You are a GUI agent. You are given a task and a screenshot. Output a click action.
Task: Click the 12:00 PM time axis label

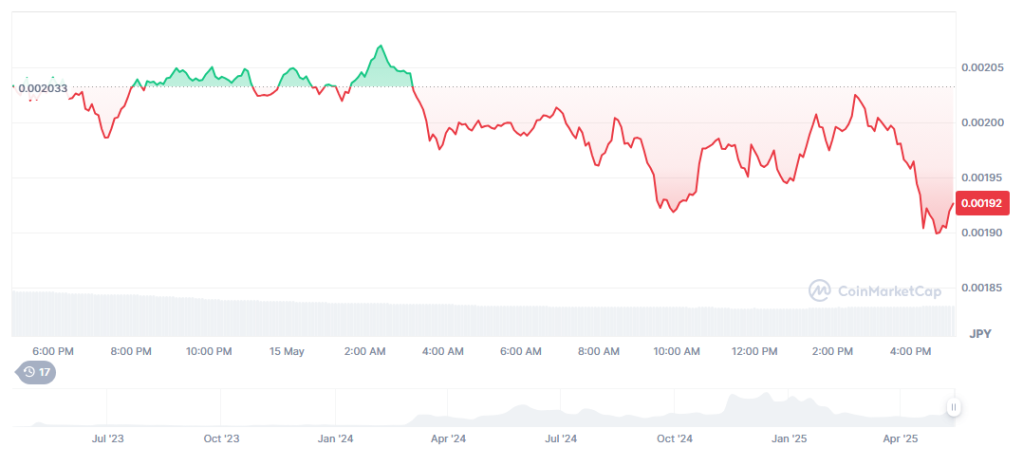point(754,351)
